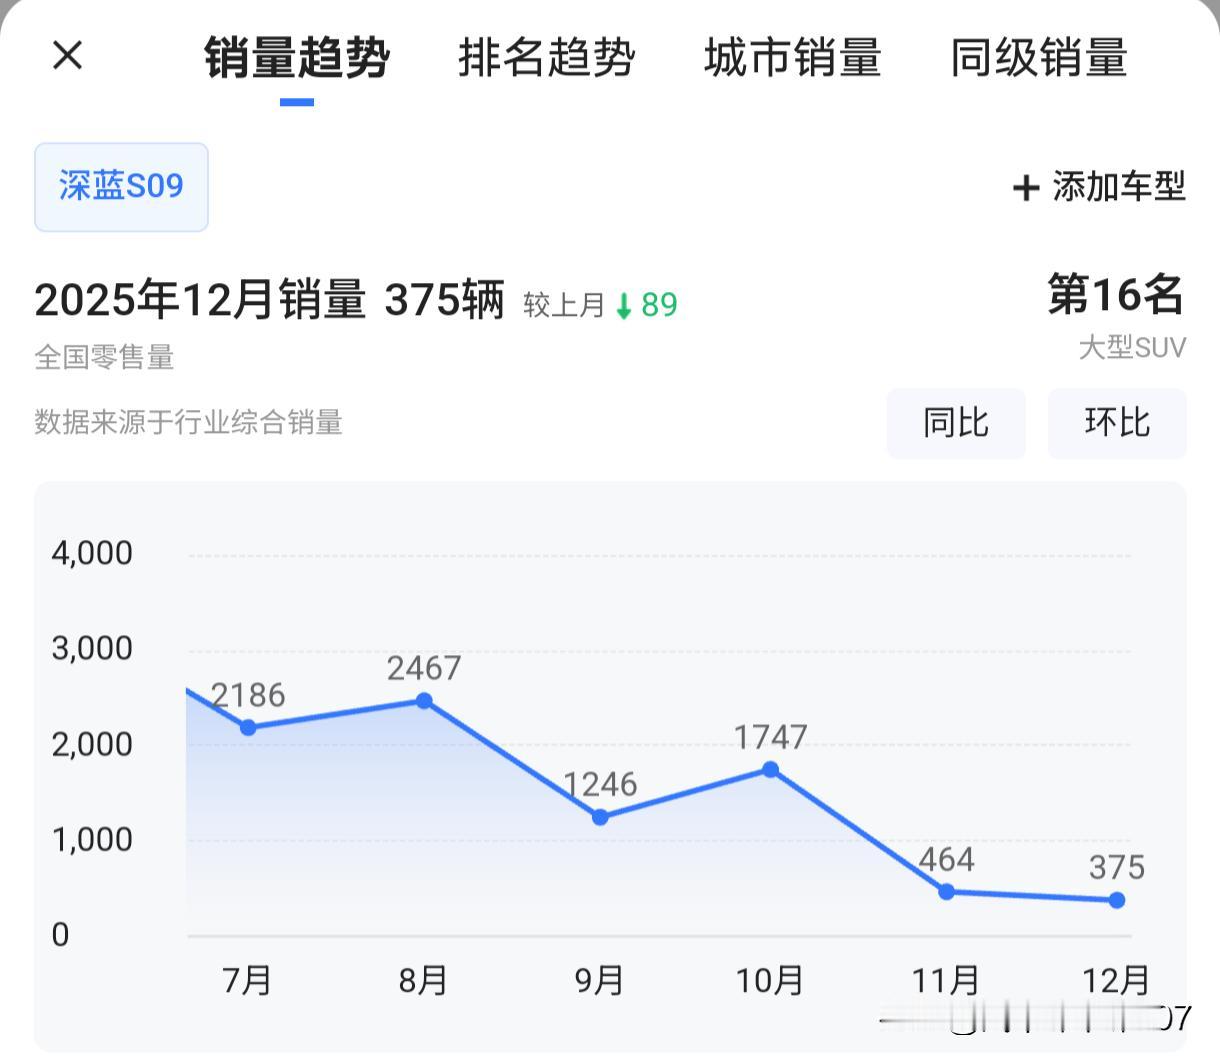1220x1060 pixels.
Task: Click the 全国零售量 label
Action: 105,357
